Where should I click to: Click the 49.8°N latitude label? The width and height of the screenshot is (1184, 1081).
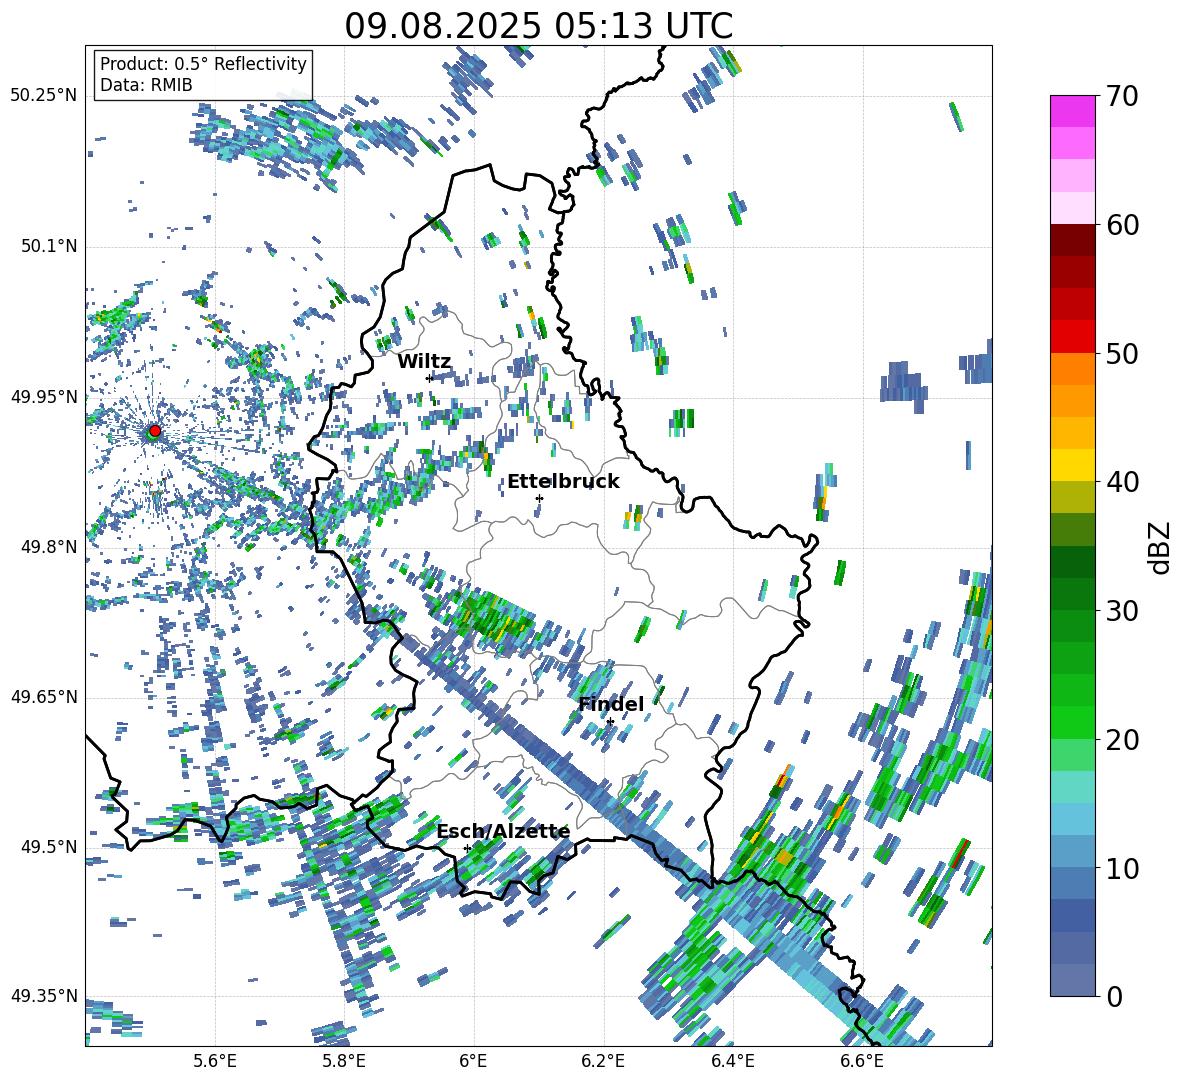(x=49, y=546)
